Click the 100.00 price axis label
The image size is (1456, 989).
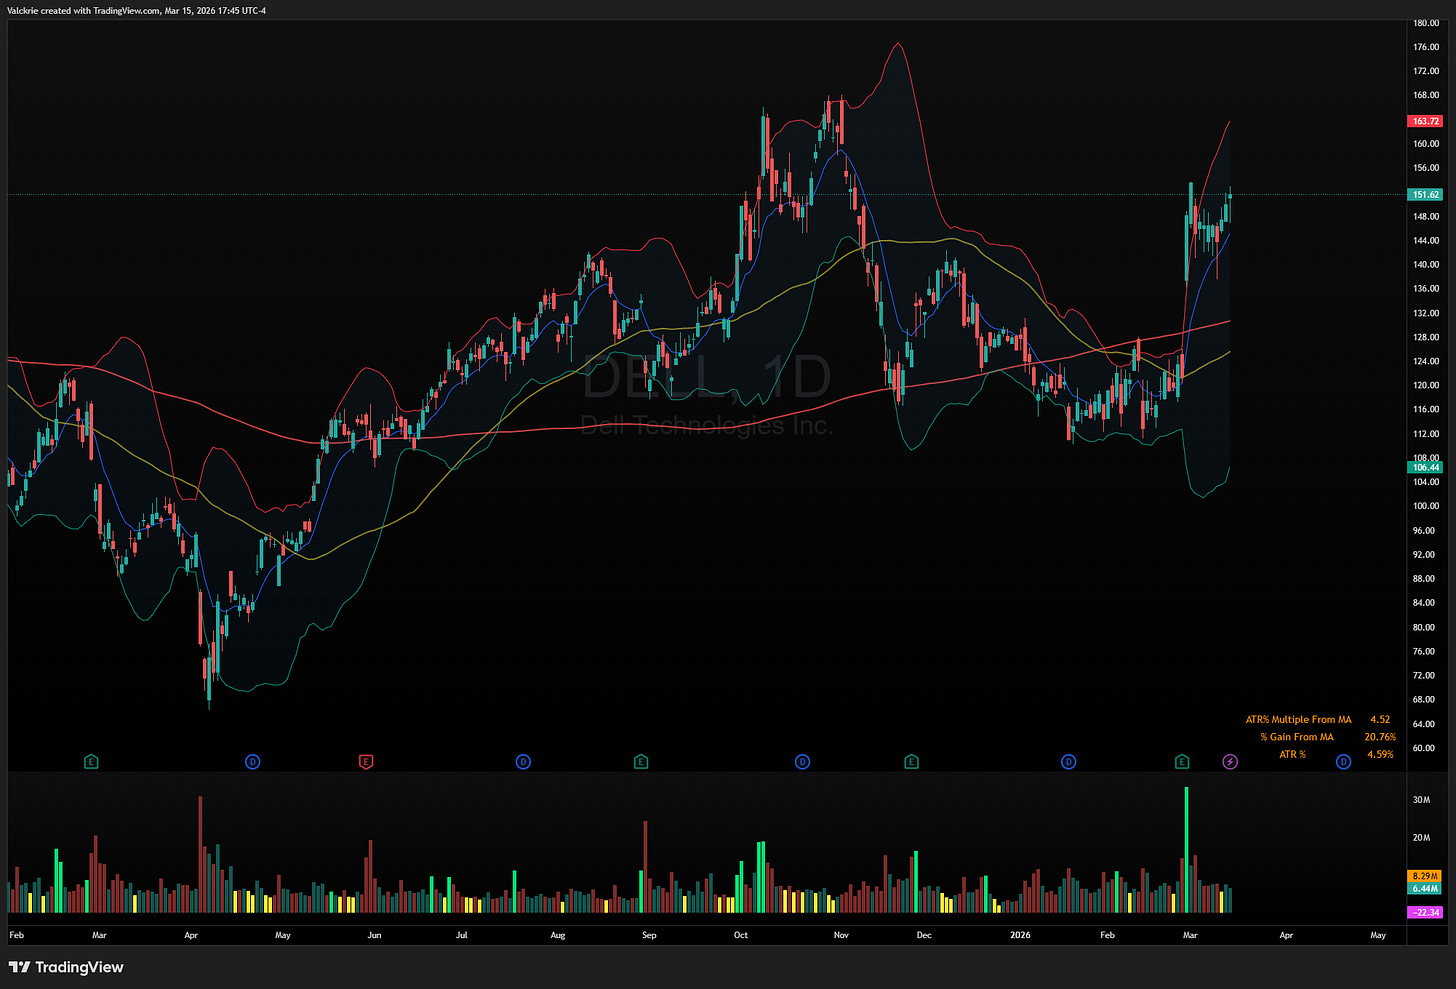pos(1425,507)
